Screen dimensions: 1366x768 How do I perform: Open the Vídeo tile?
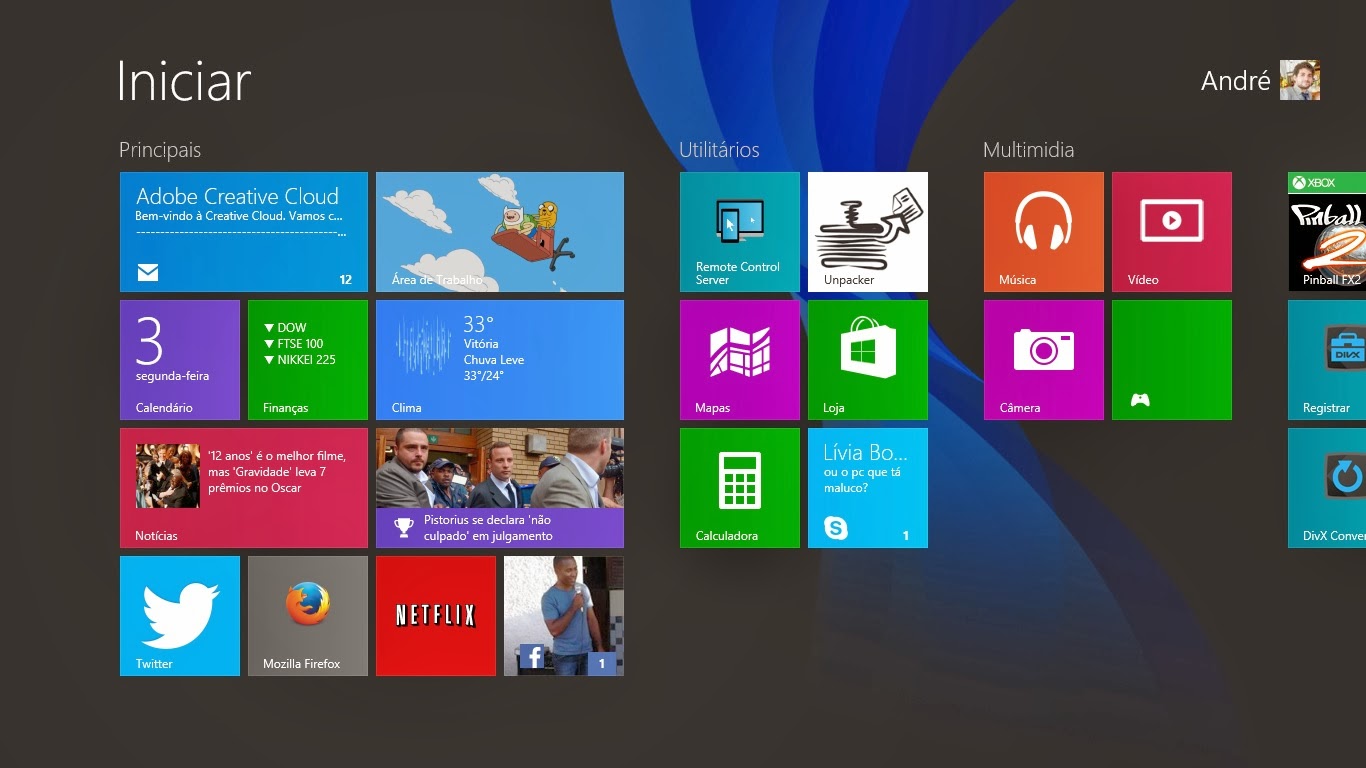pos(1172,232)
